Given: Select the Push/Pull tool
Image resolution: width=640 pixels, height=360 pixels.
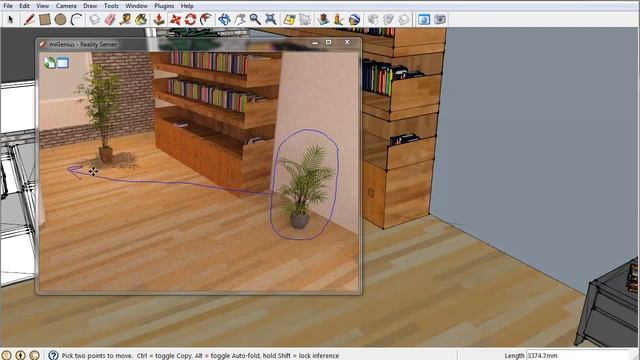Looking at the screenshot, I should click(x=159, y=19).
